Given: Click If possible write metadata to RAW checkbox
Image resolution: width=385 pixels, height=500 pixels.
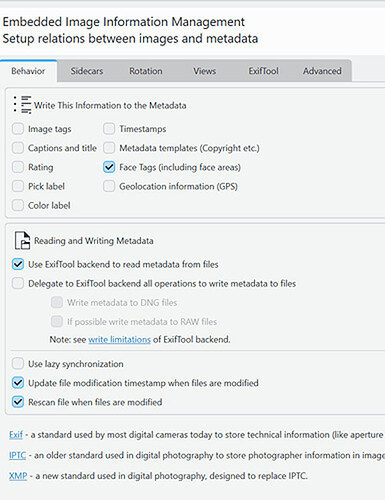Looking at the screenshot, I should pos(57,321).
